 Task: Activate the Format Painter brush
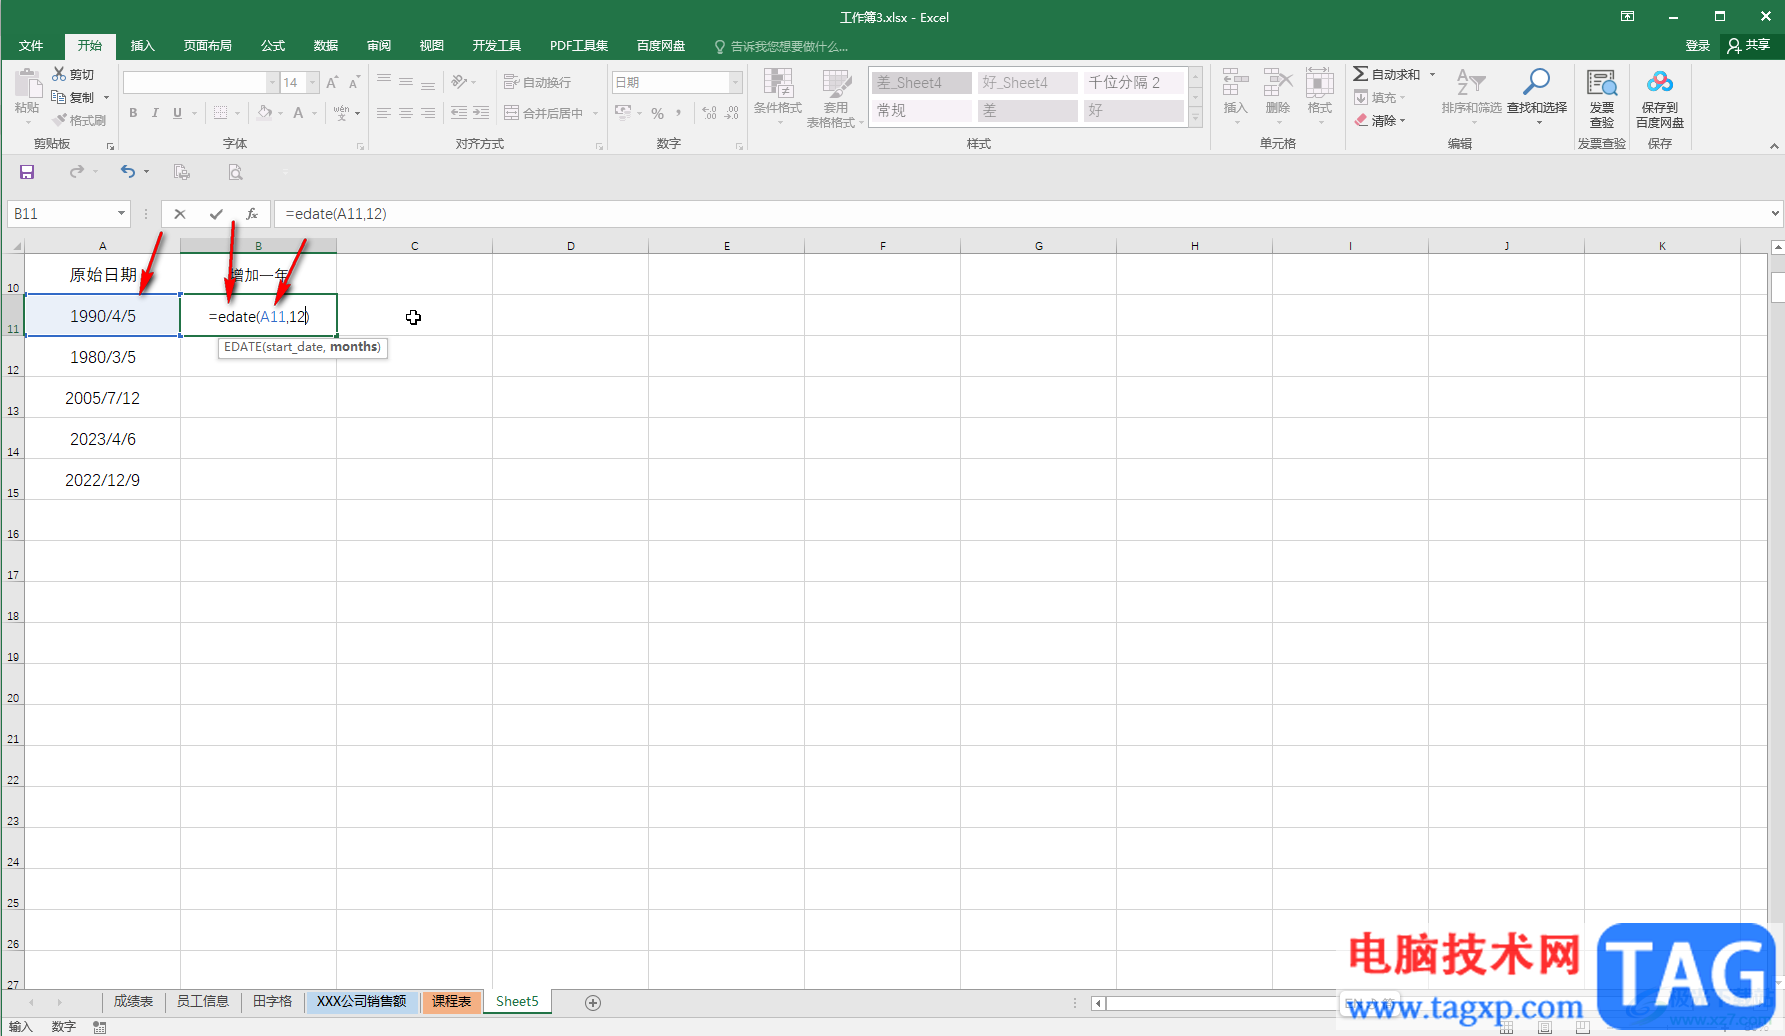[x=79, y=120]
